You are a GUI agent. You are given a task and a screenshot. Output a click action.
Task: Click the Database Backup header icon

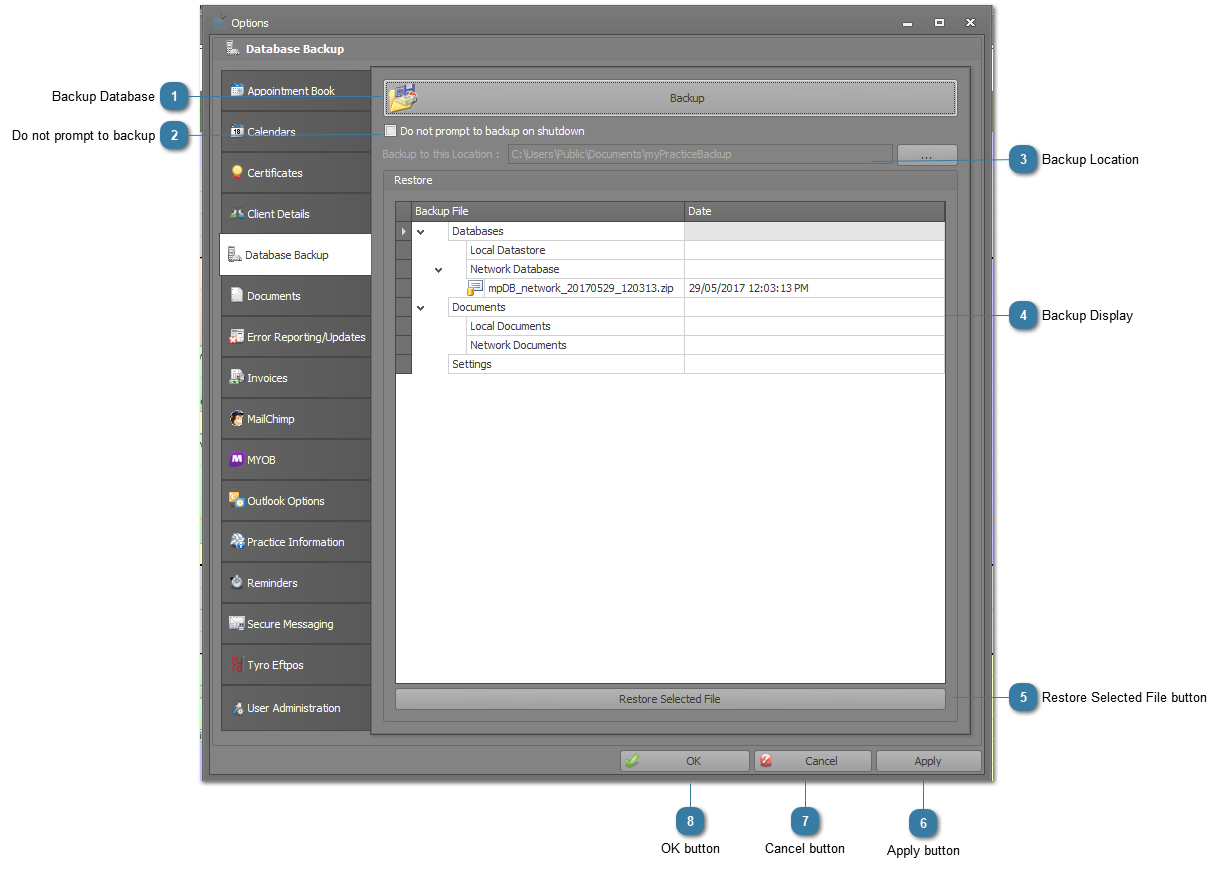click(x=232, y=48)
